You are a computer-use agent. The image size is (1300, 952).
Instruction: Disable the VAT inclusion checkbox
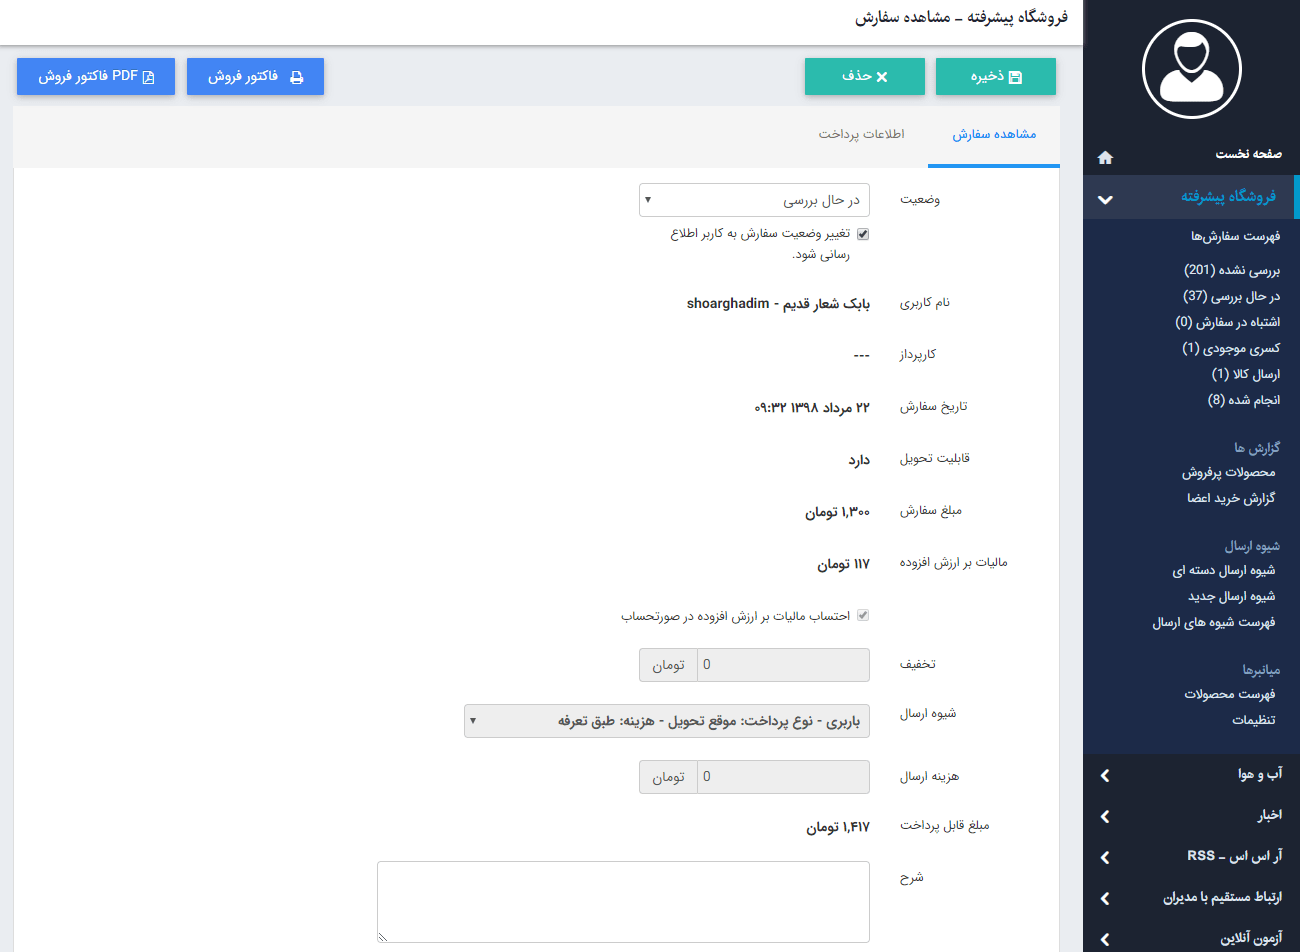[x=863, y=615]
